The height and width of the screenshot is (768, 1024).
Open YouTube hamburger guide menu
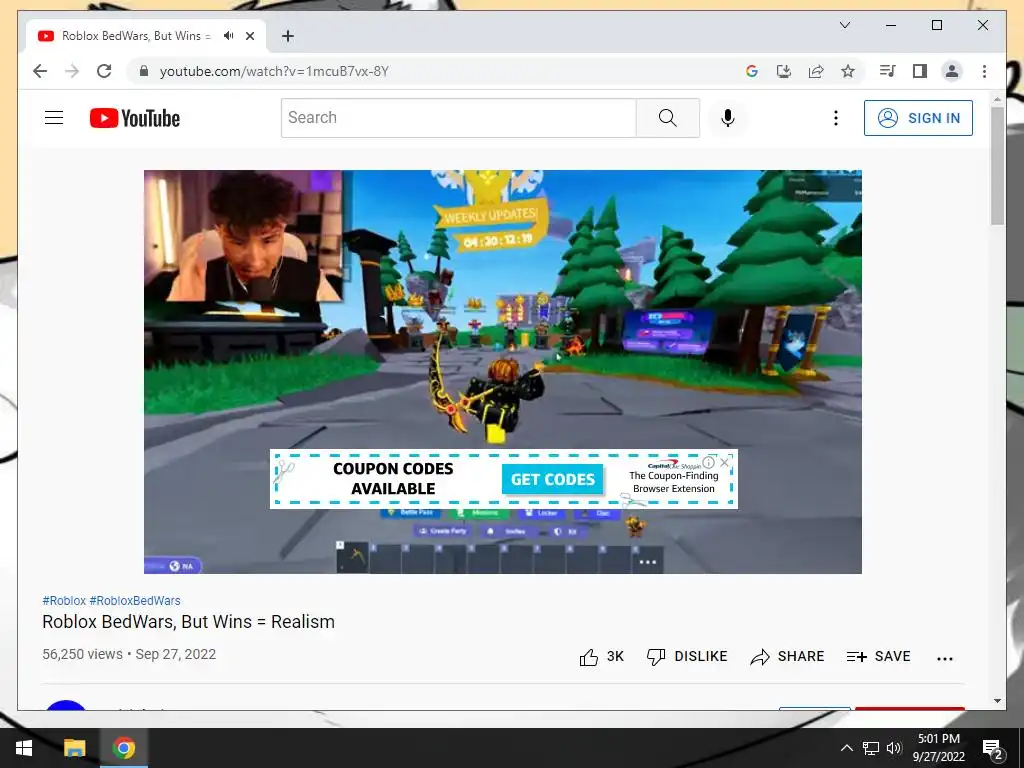pyautogui.click(x=54, y=118)
